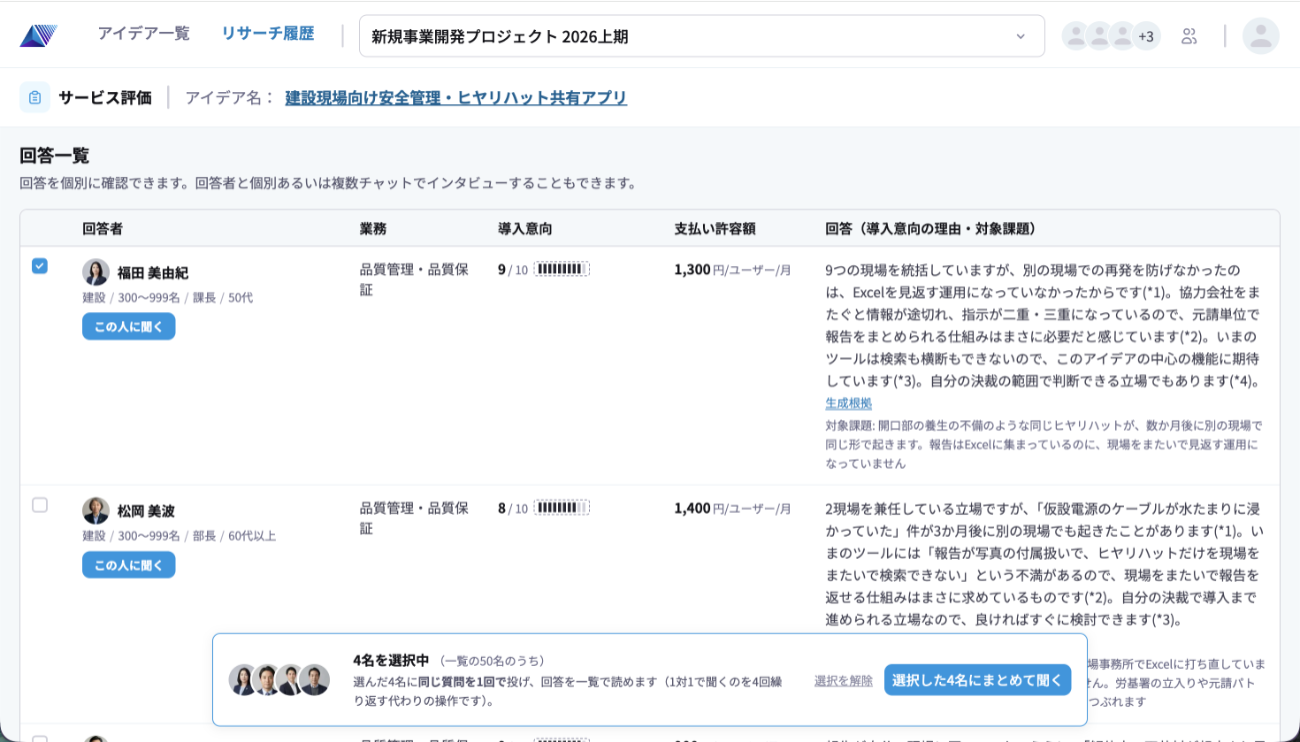Open the user profile avatar icon
This screenshot has height=742, width=1300.
1261,36
